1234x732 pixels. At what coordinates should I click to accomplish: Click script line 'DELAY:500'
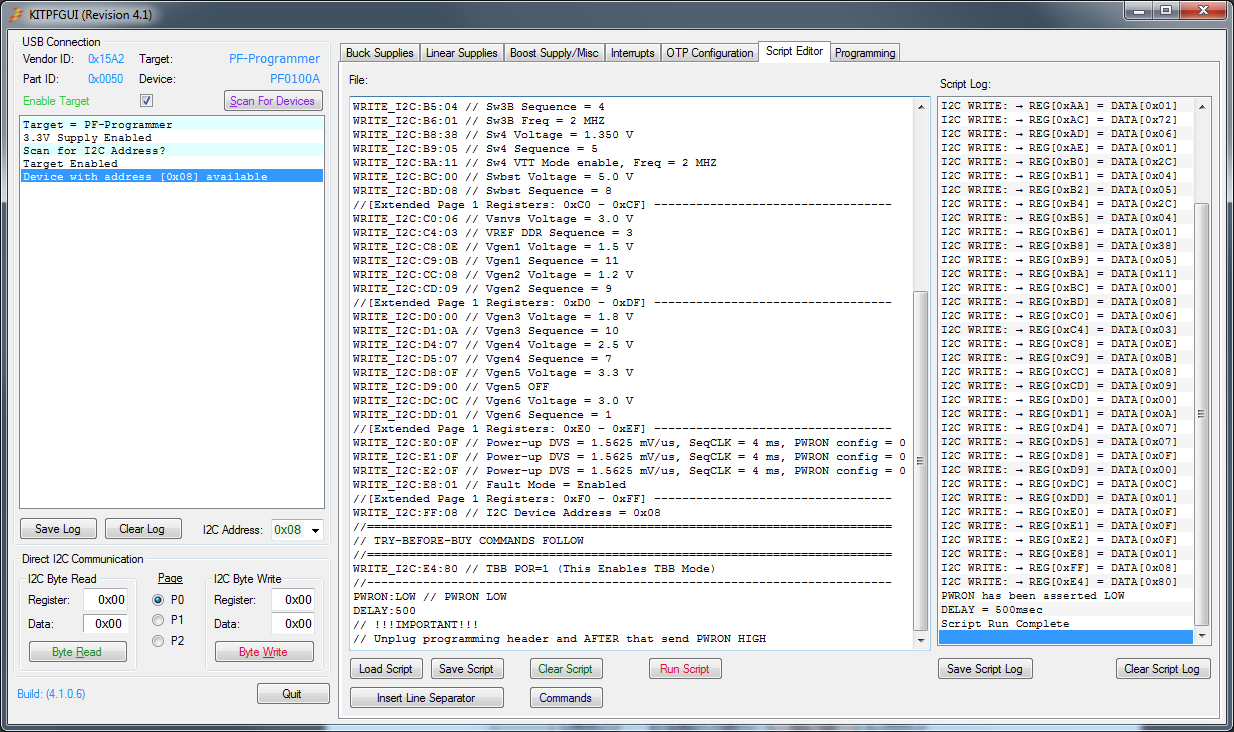pyautogui.click(x=385, y=611)
